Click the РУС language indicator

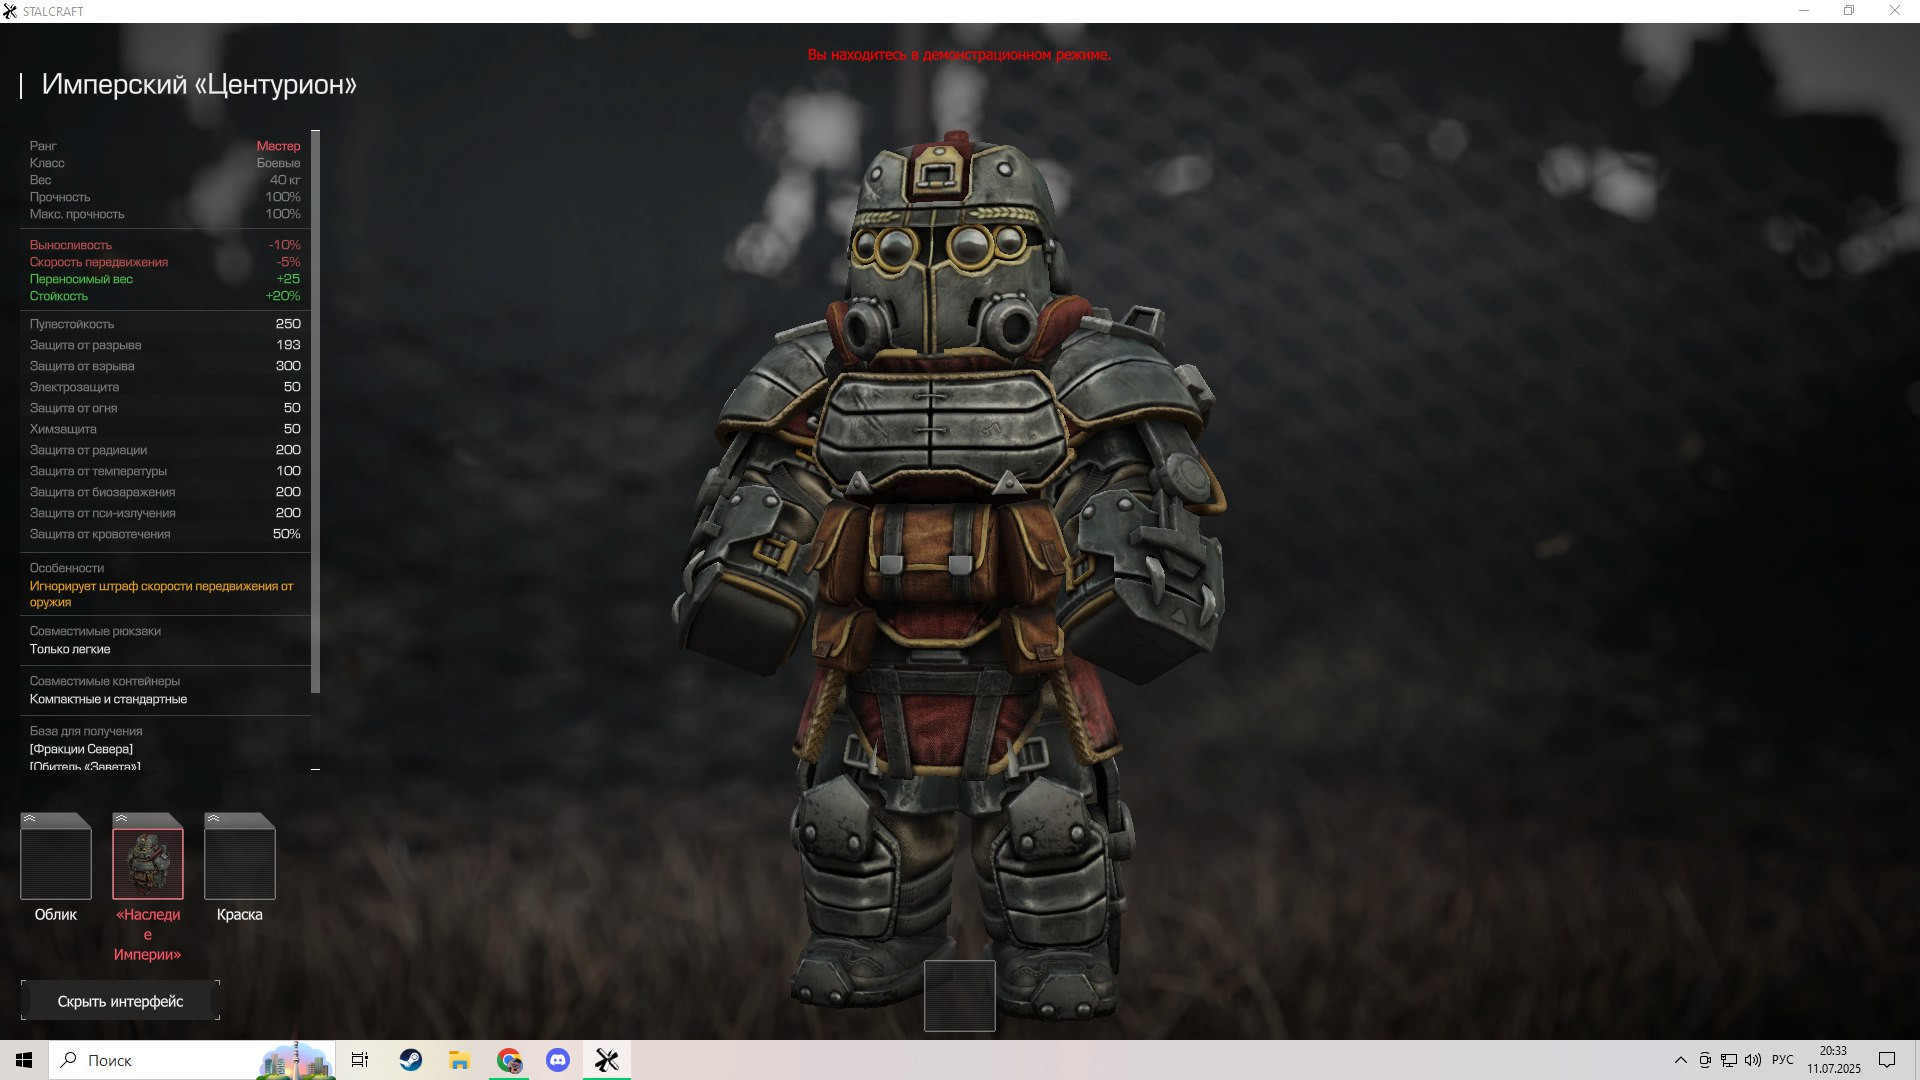tap(1783, 1060)
